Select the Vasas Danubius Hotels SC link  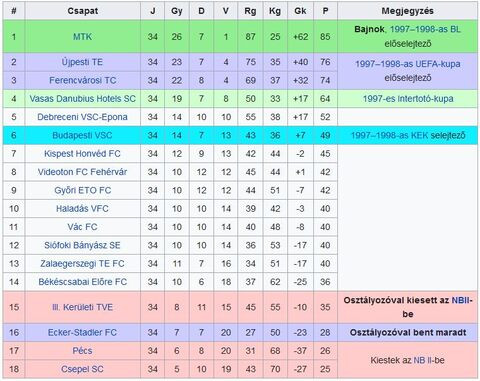point(82,99)
